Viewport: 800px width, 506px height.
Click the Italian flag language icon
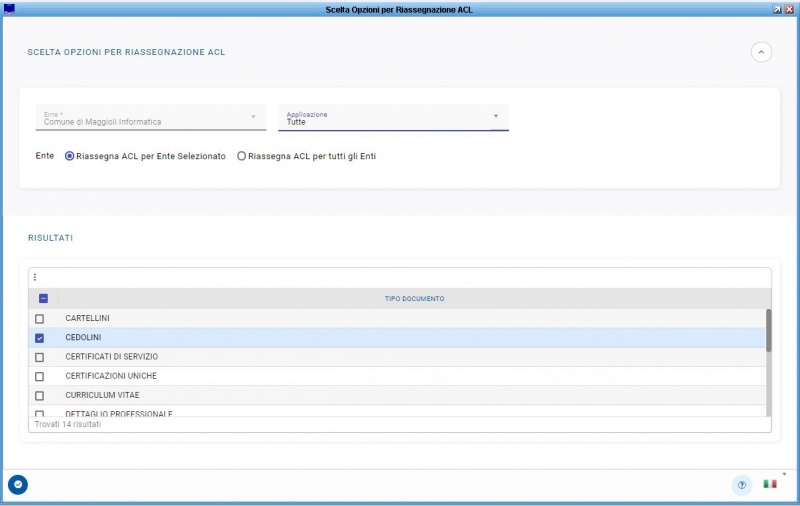coord(770,484)
